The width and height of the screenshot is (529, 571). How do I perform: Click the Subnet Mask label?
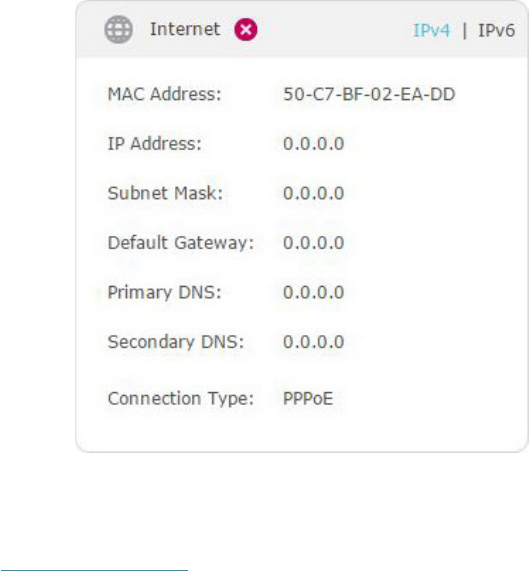(x=165, y=193)
